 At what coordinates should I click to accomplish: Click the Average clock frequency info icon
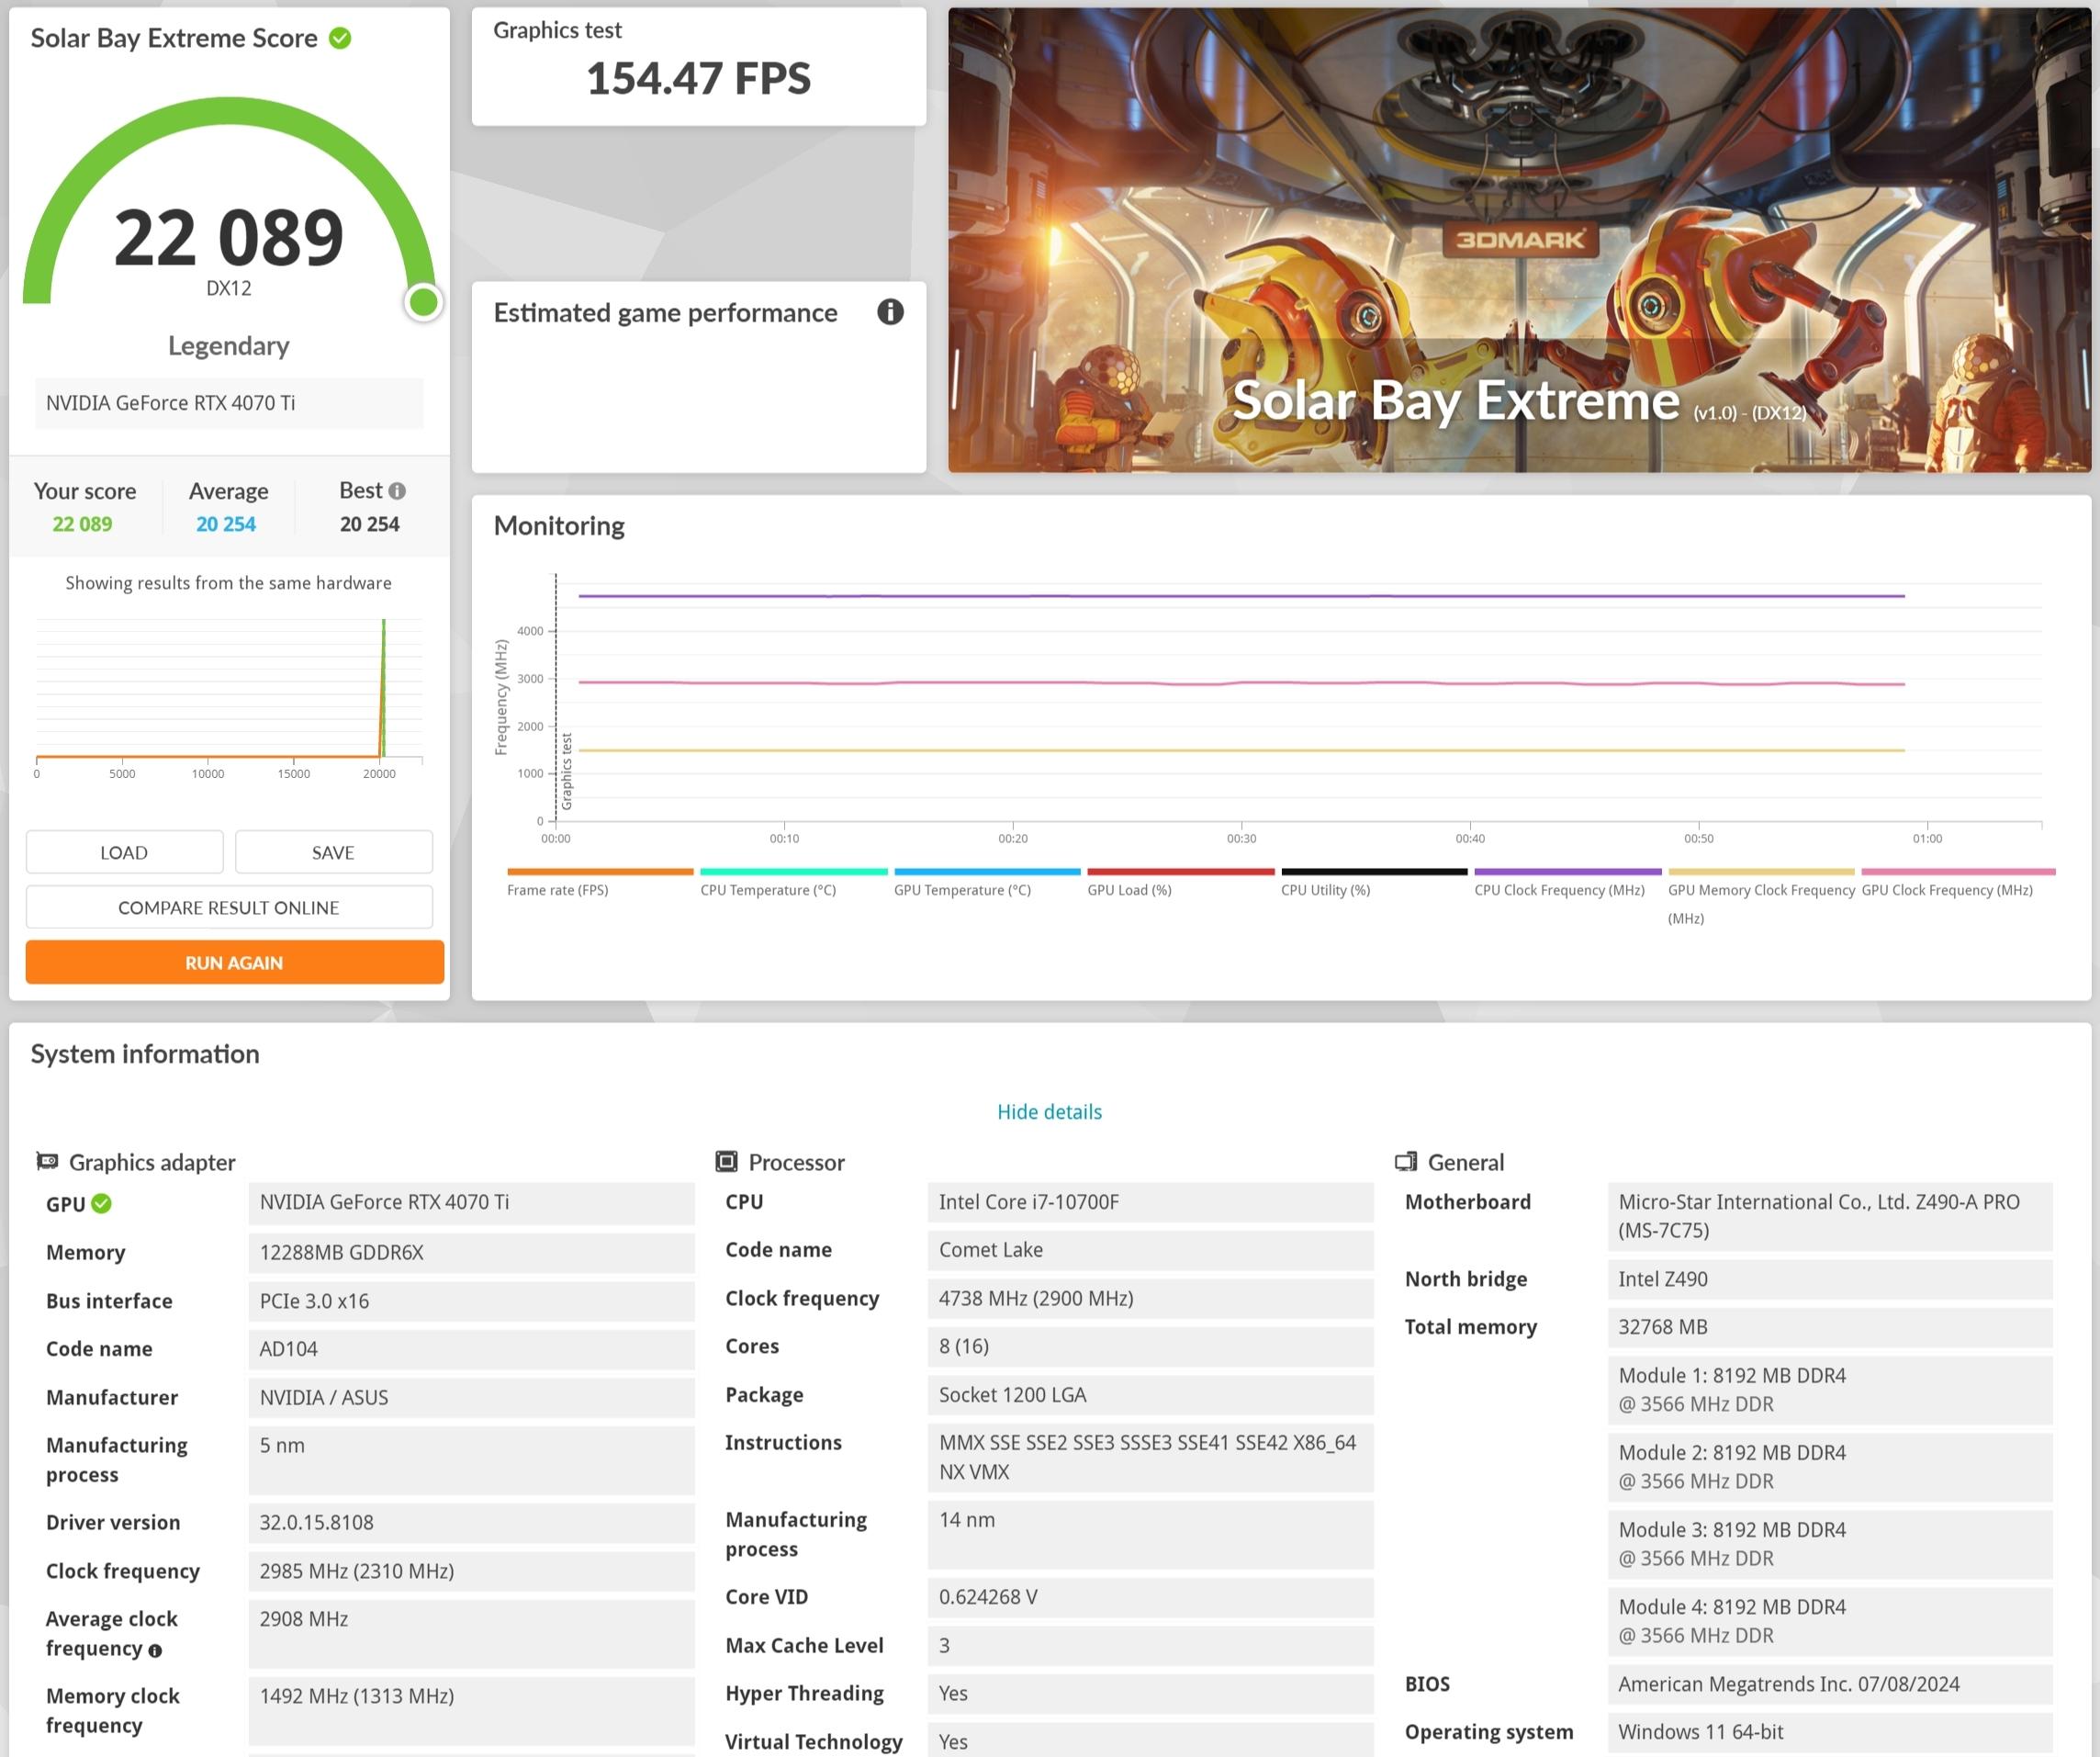155,1651
